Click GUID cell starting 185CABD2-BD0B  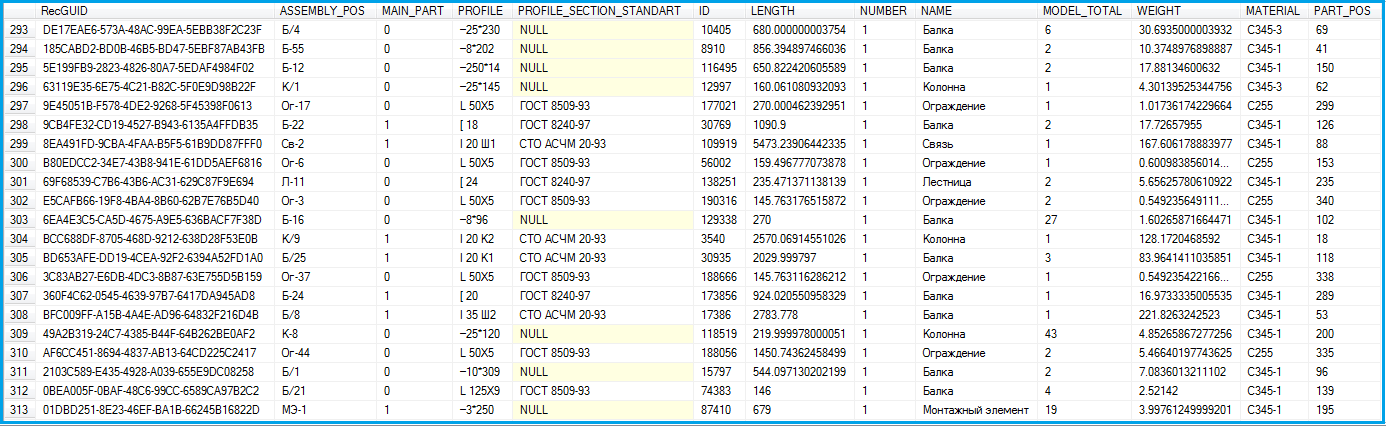156,49
